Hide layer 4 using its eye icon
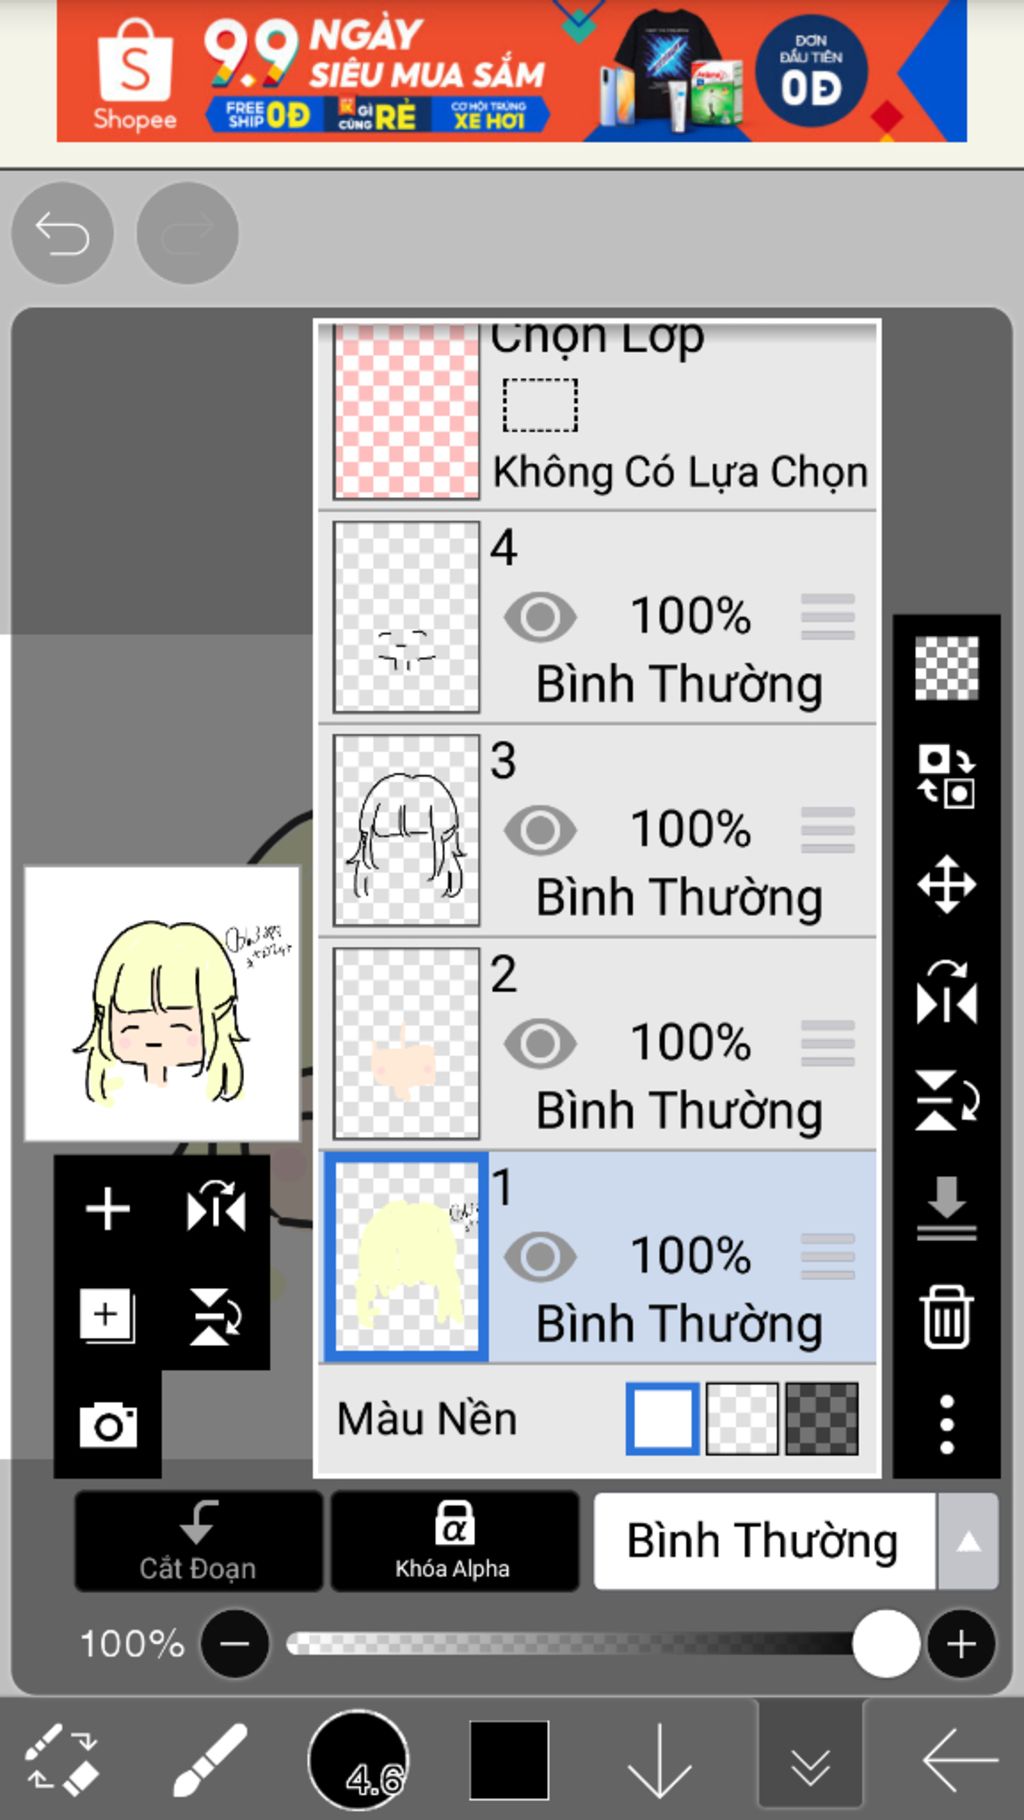 pyautogui.click(x=540, y=616)
